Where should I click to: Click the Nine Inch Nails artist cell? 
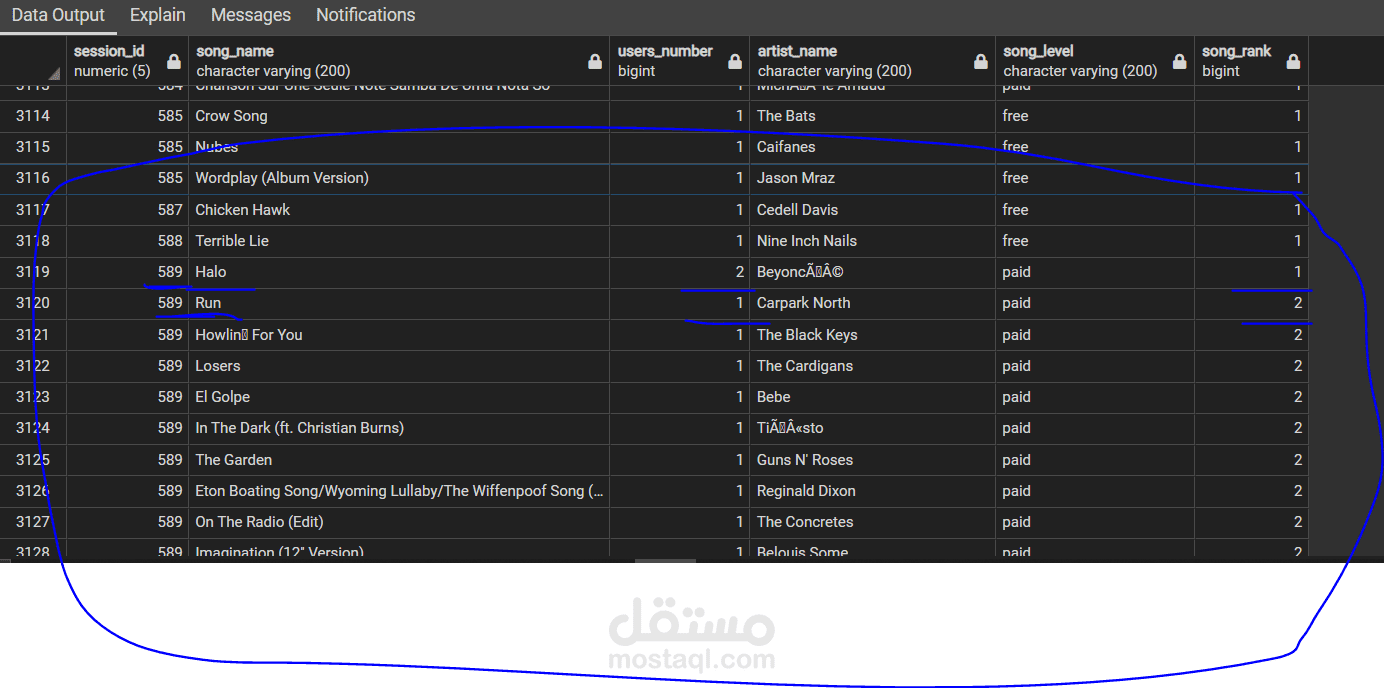(x=872, y=241)
